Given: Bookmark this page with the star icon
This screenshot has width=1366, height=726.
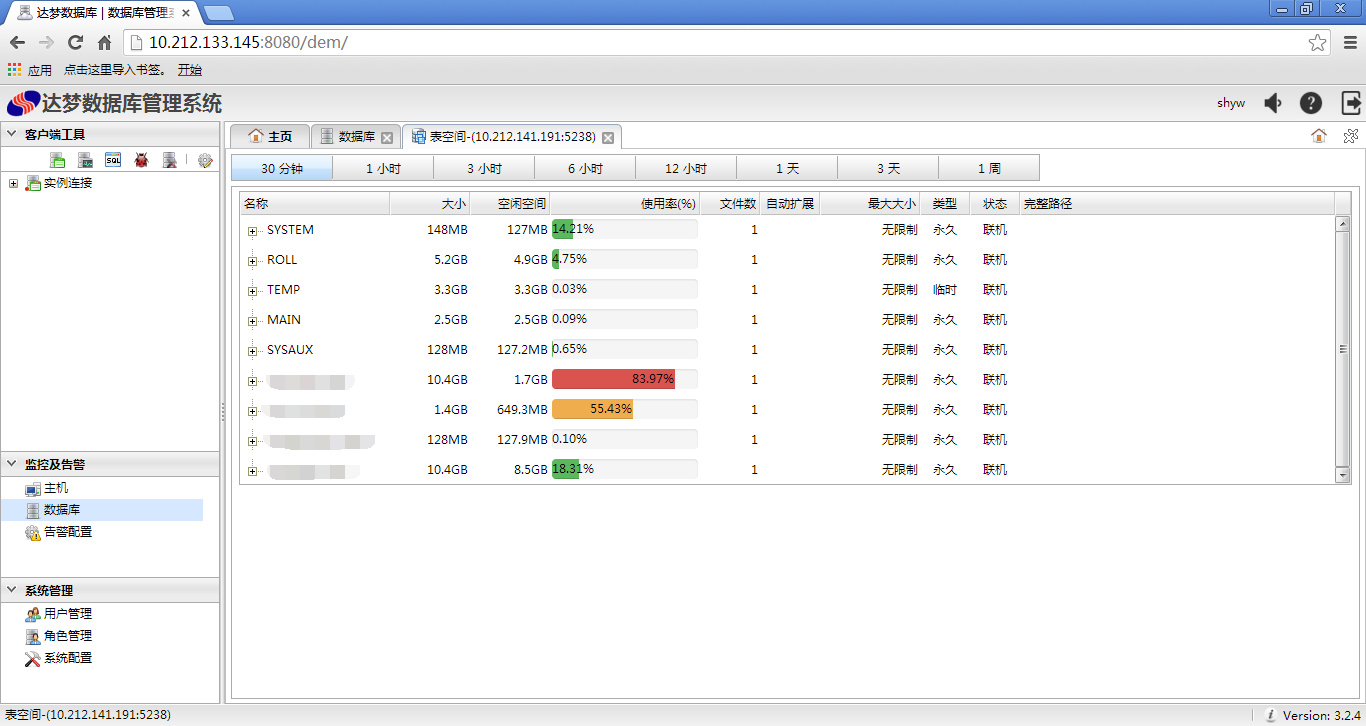Looking at the screenshot, I should click(1318, 42).
